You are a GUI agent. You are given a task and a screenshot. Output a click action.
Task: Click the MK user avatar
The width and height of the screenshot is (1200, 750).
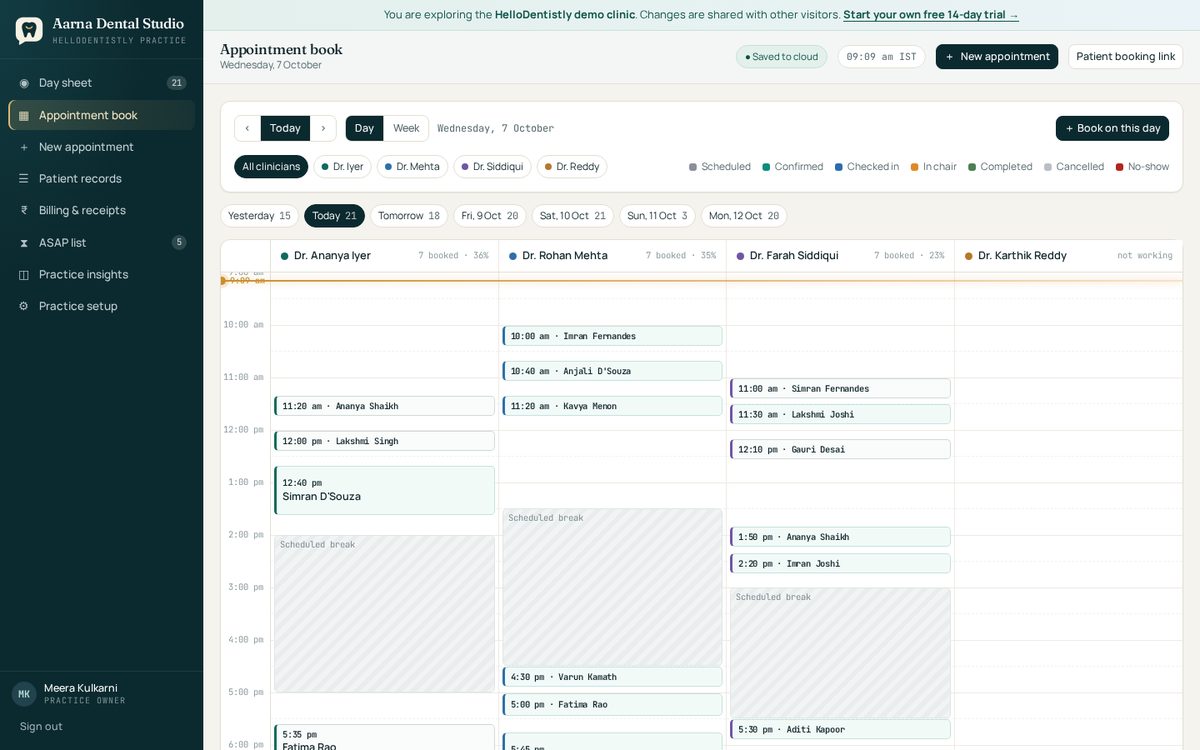click(x=24, y=694)
